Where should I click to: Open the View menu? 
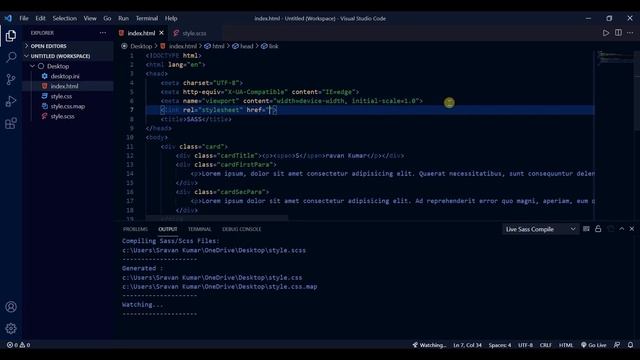click(90, 18)
